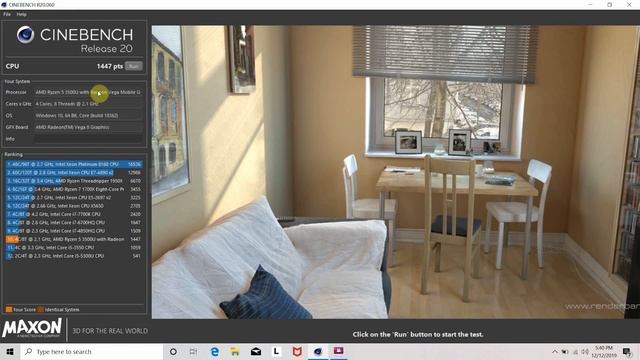The image size is (640, 360).
Task: Click the taskbar search box
Action: (92, 351)
